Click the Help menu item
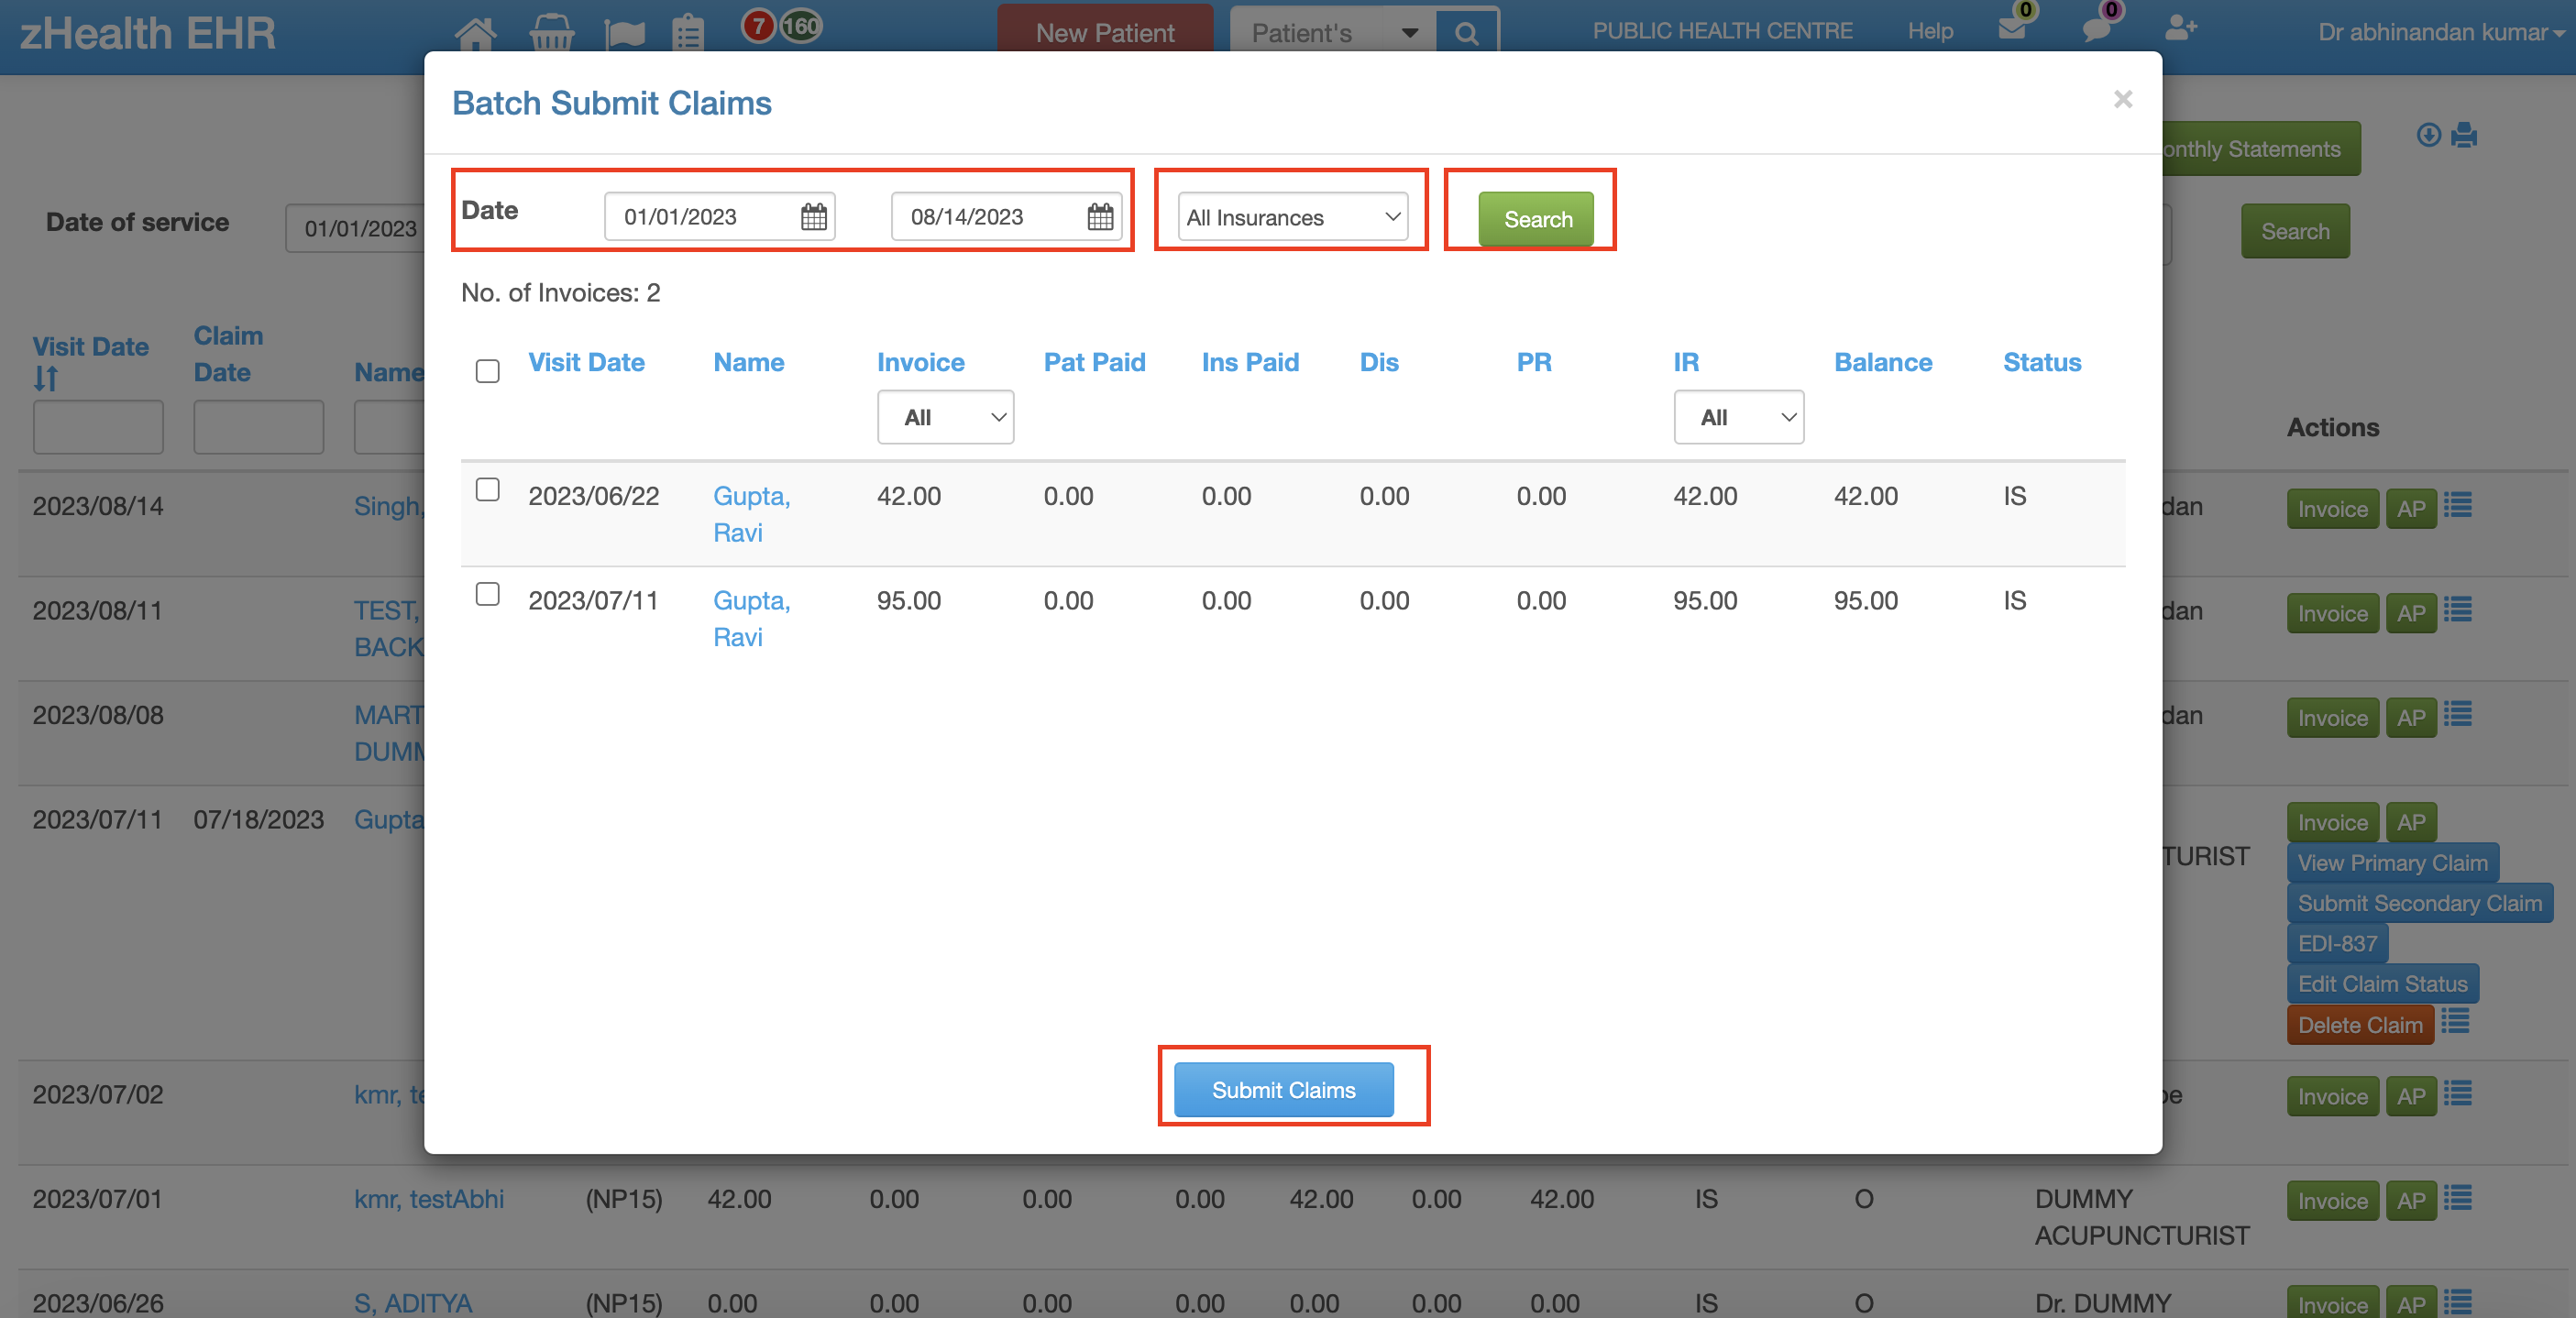The width and height of the screenshot is (2576, 1318). coord(1930,31)
